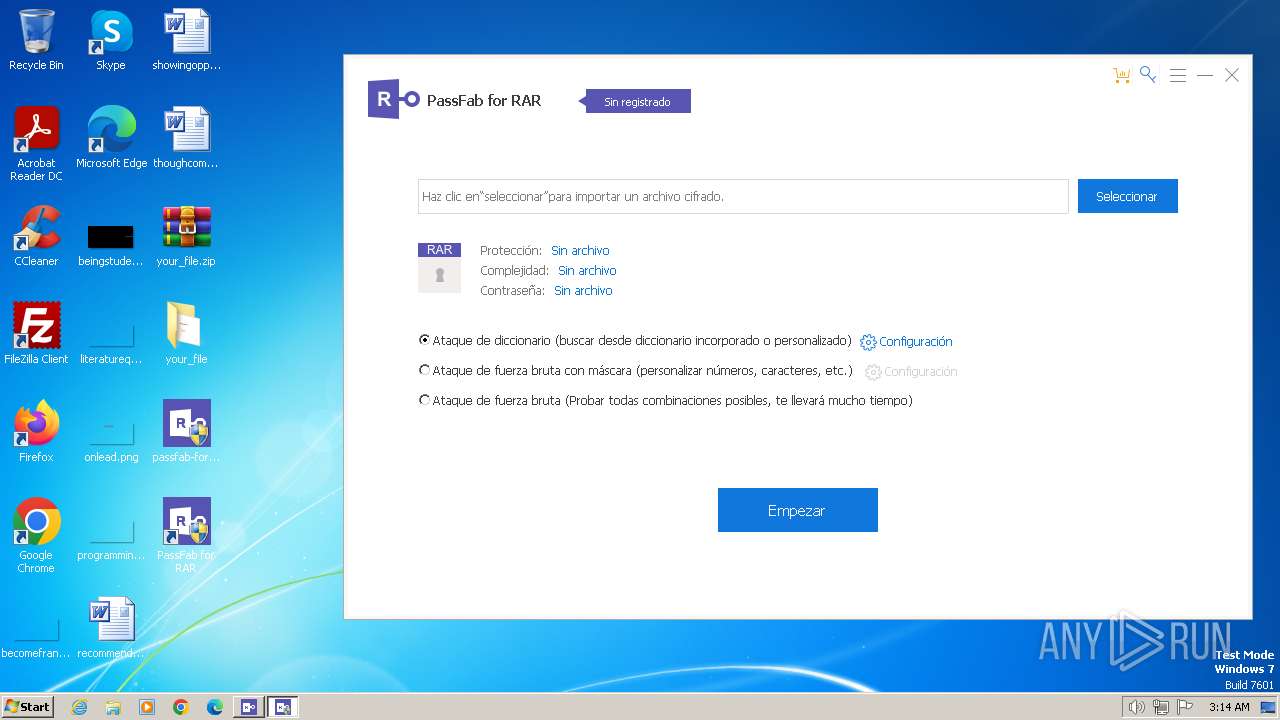
Task: Click the volume speaker tray icon
Action: coord(1136,707)
